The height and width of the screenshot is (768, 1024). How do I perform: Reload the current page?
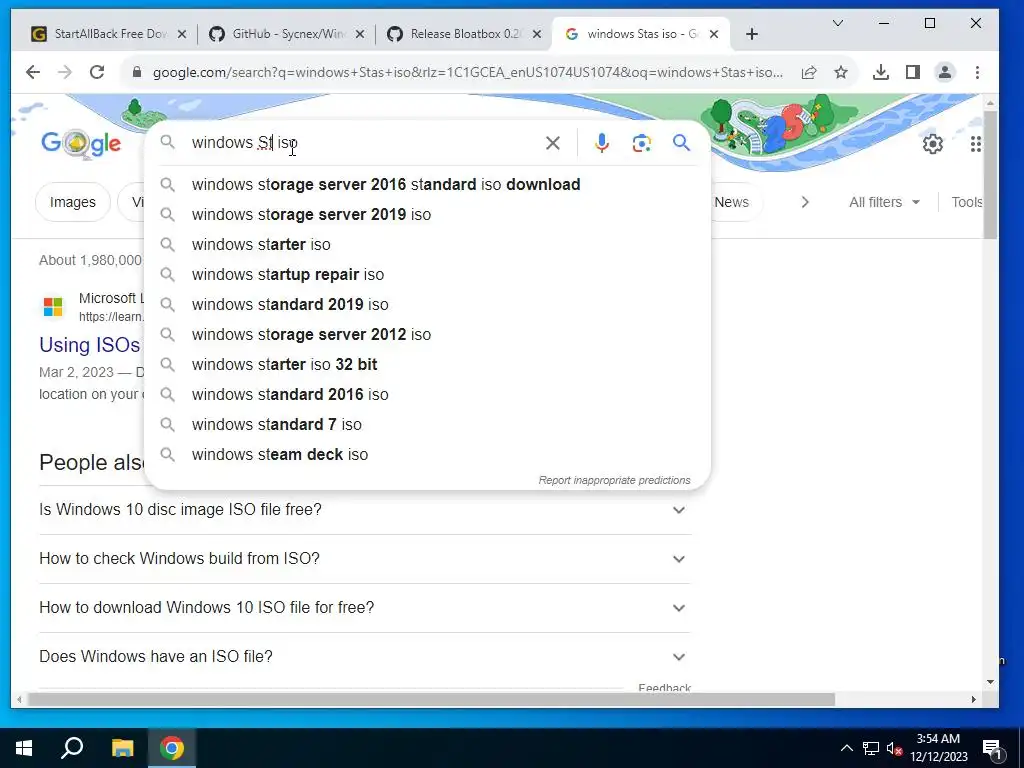97,72
